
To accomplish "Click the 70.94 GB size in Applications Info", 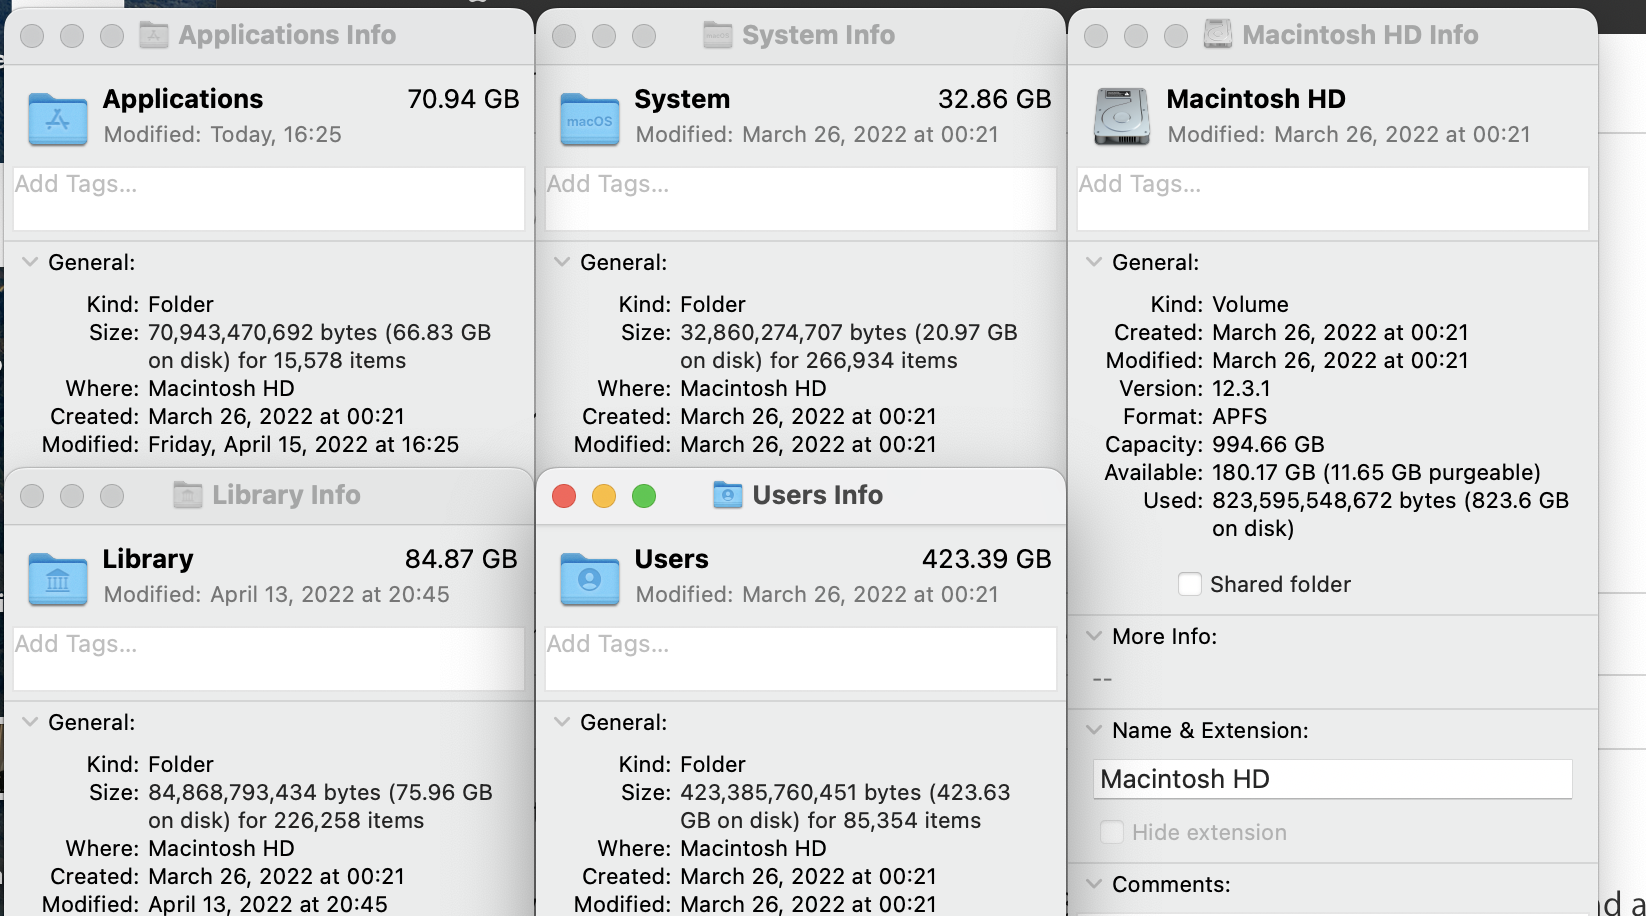I will (x=463, y=99).
